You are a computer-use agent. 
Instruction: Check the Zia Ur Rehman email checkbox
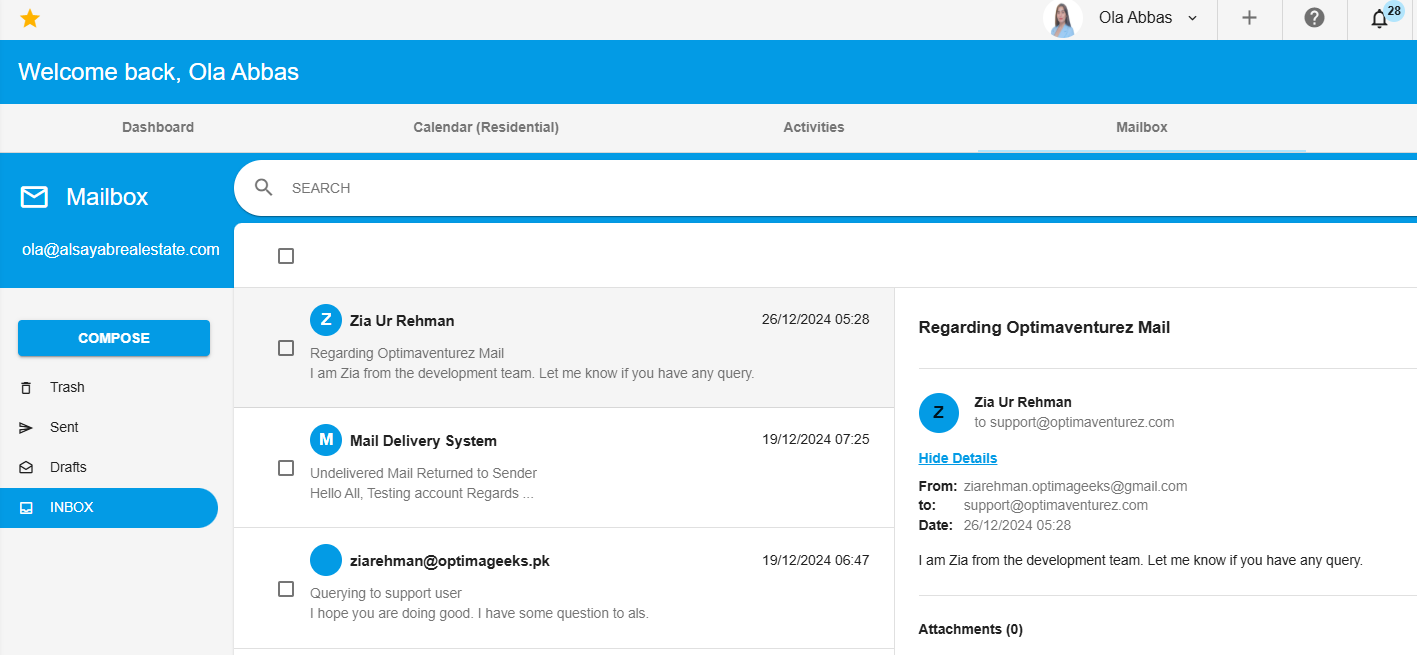(286, 348)
